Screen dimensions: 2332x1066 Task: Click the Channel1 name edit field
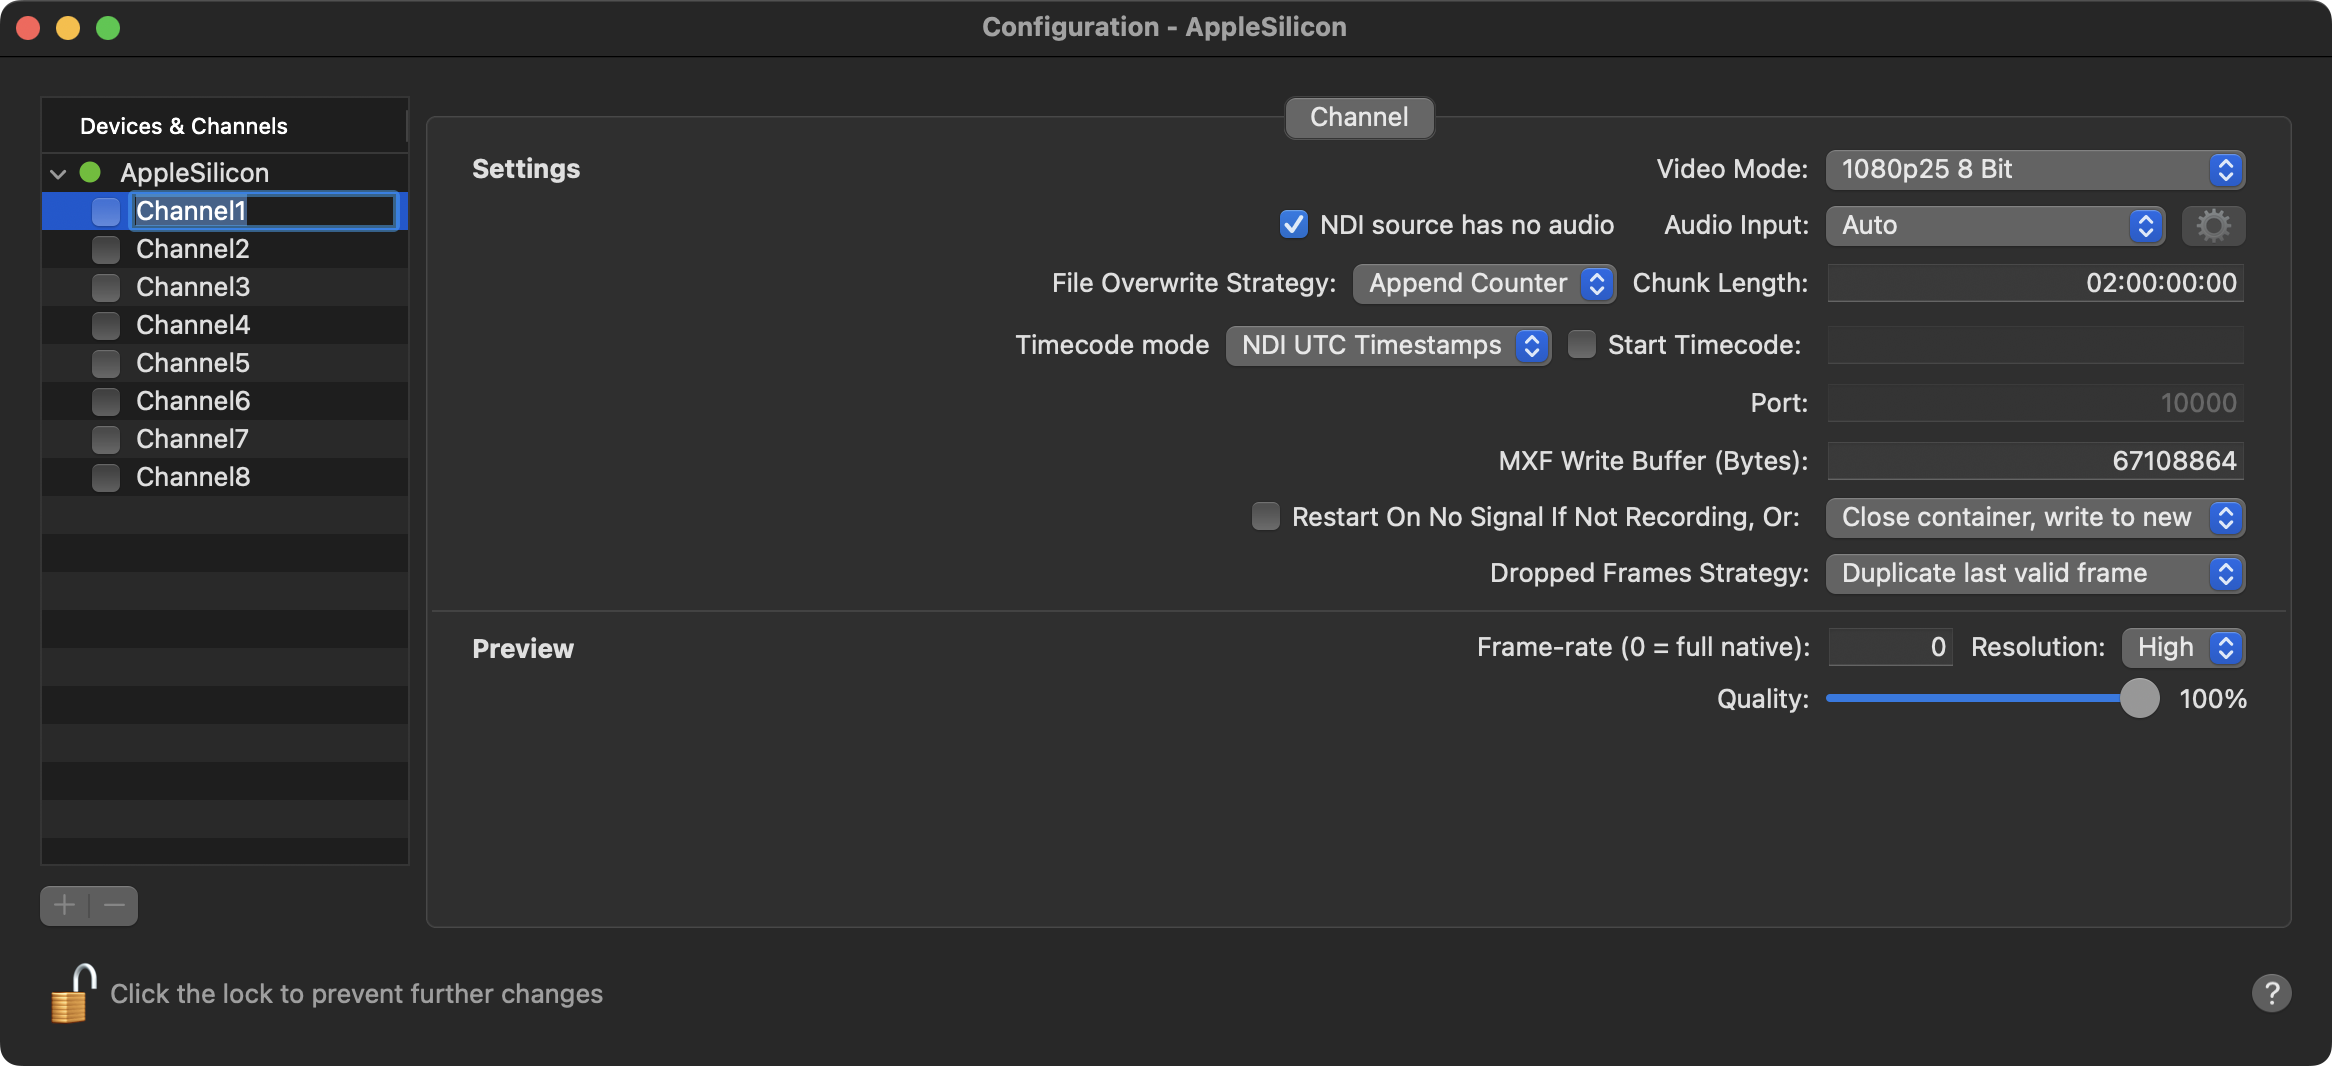(265, 211)
